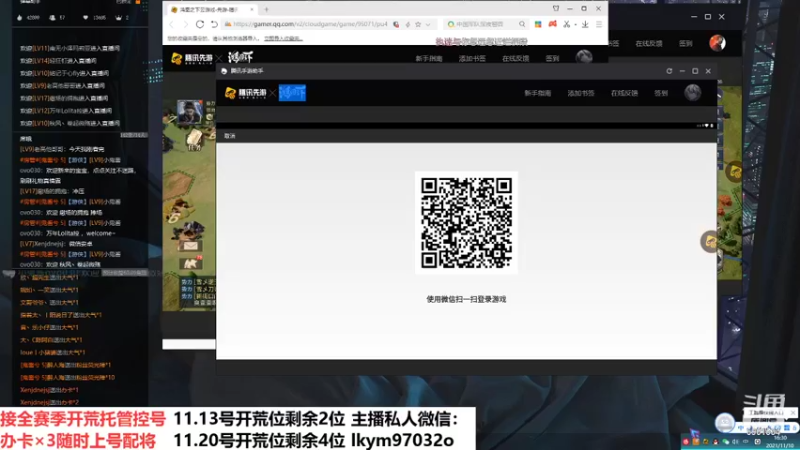Click avatar on browser page header
Viewport: 800px width, 450px height.
(584, 57)
